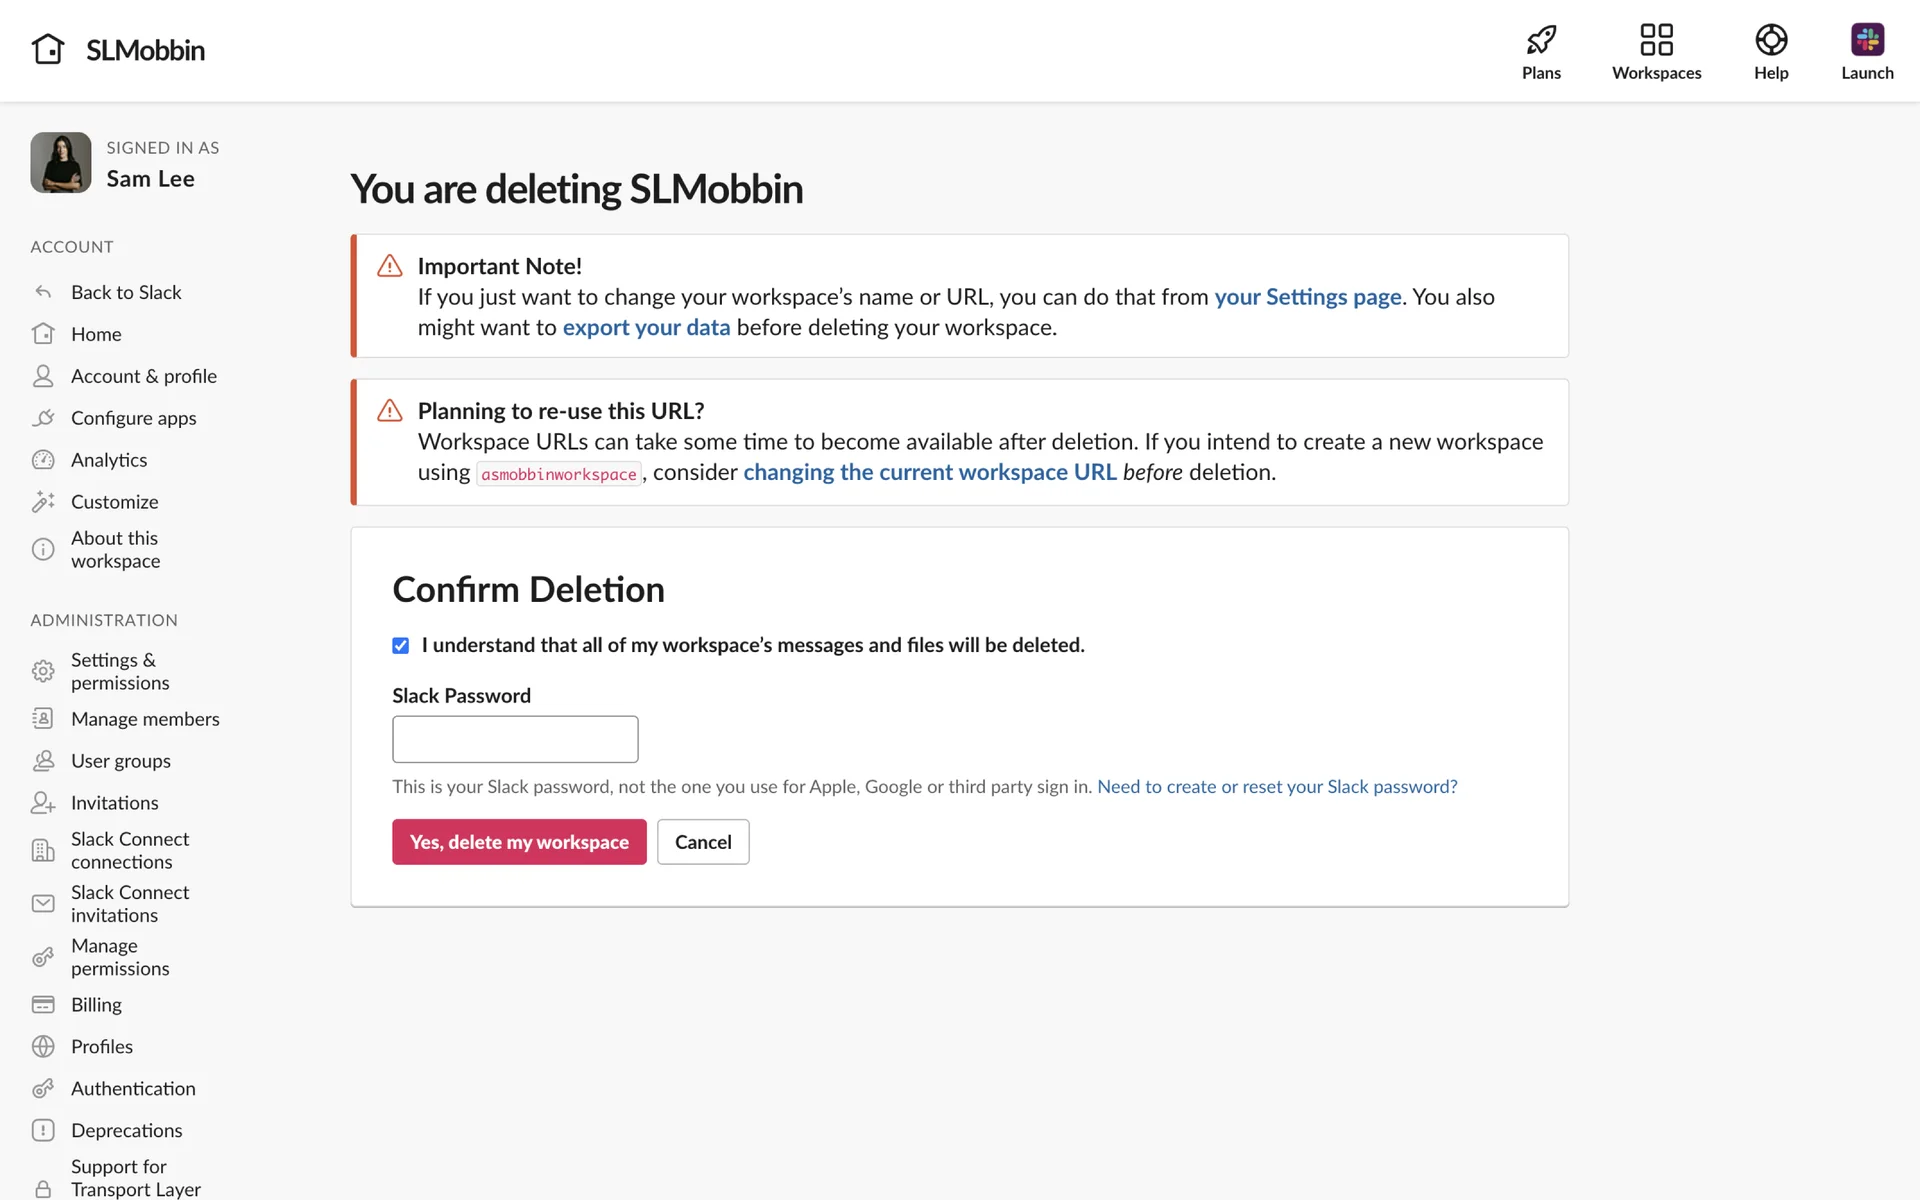Cancel the workspace deletion
Screen dimensions: 1920x1200
tap(703, 842)
